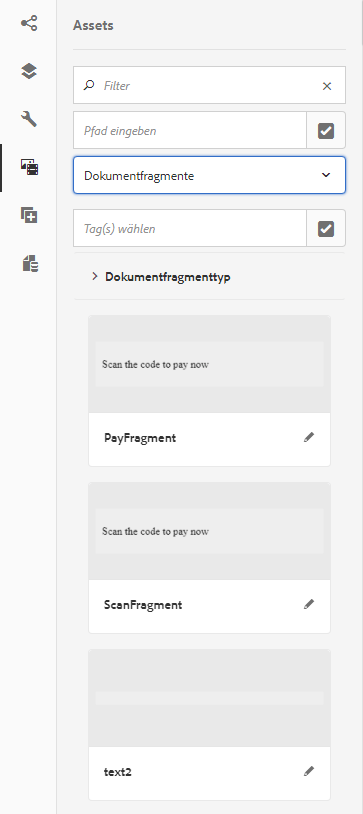Edit PayFragment with pencil icon
The width and height of the screenshot is (363, 814).
click(x=309, y=437)
